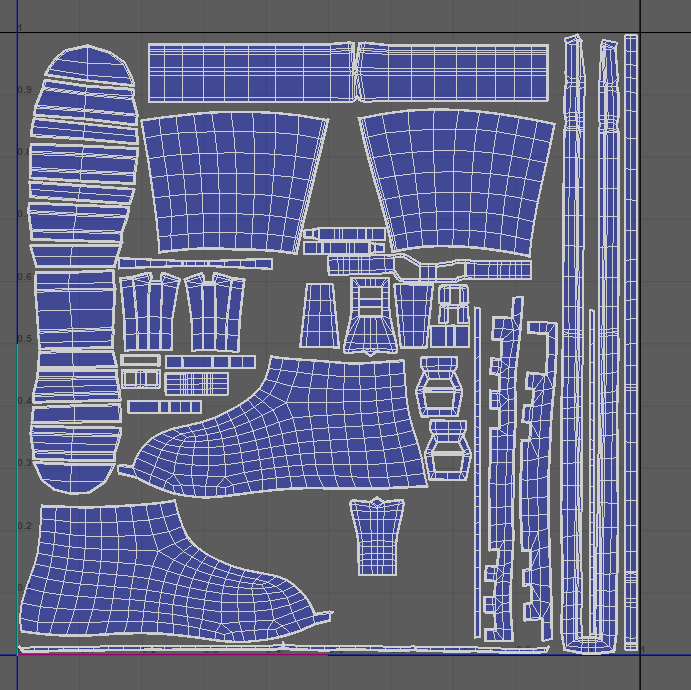Click the '0.9' V-axis grid label
The image size is (691, 690).
click(25, 90)
